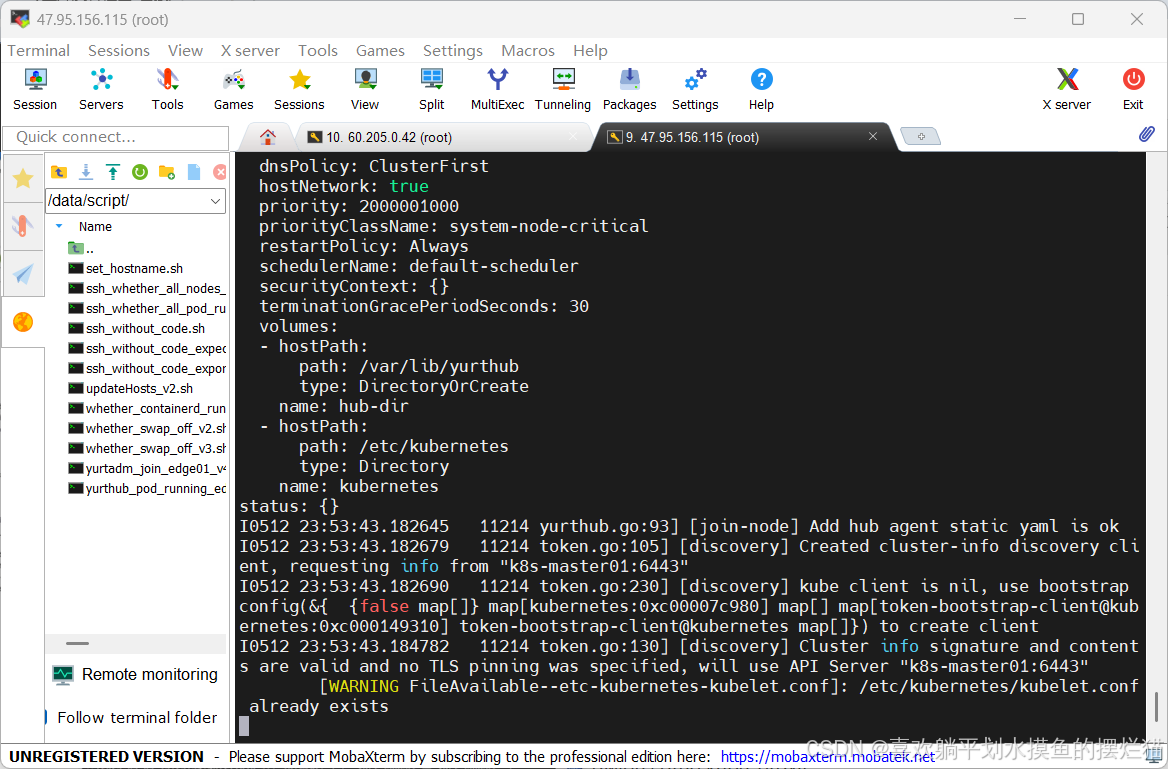This screenshot has height=769, width=1168.
Task: Select the globe Sftp sidebar tab
Action: click(23, 322)
